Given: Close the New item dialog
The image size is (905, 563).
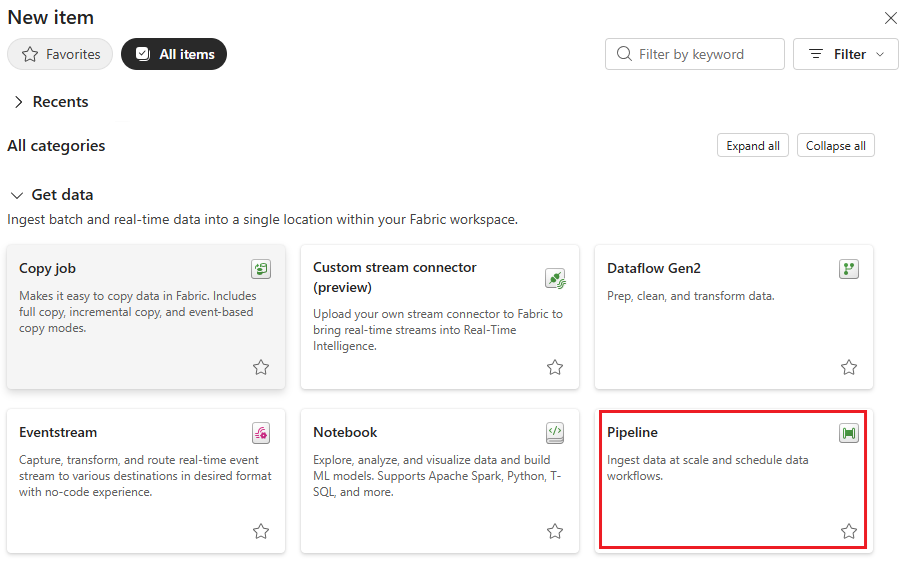Looking at the screenshot, I should pos(891,18).
